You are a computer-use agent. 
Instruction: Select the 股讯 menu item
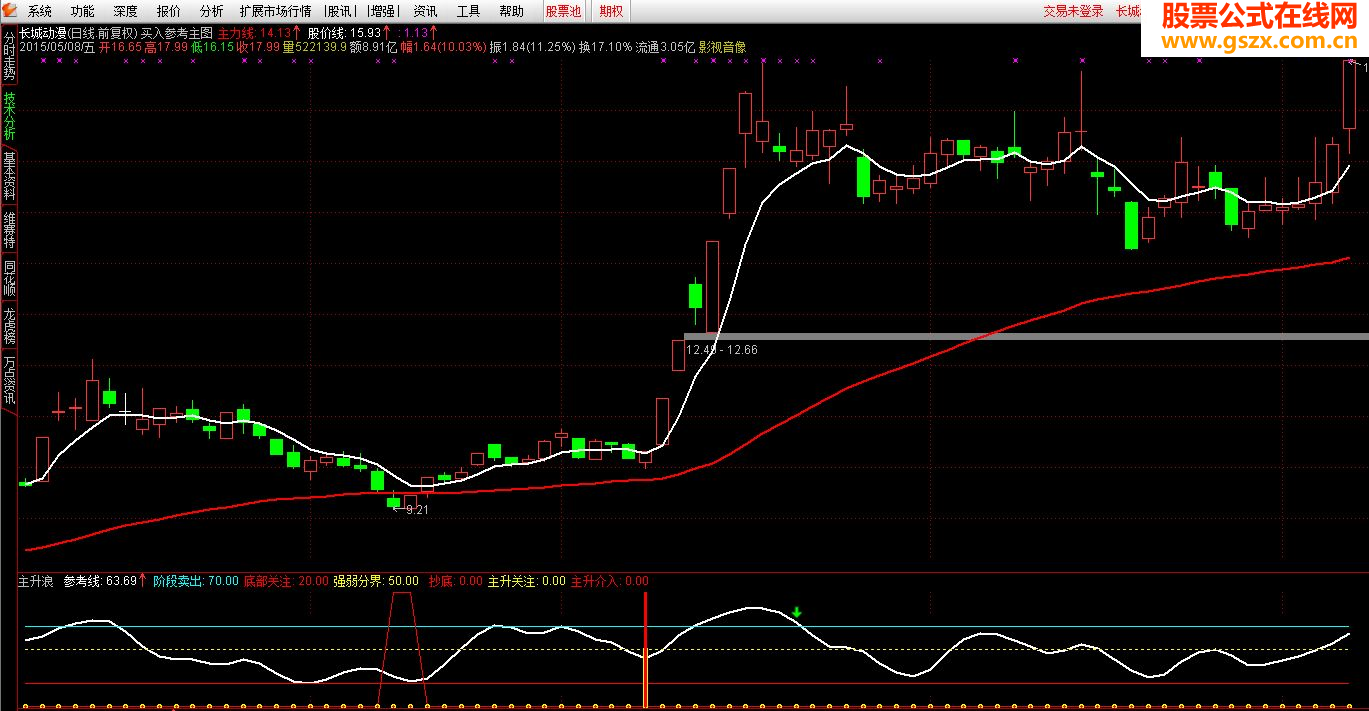tap(340, 12)
